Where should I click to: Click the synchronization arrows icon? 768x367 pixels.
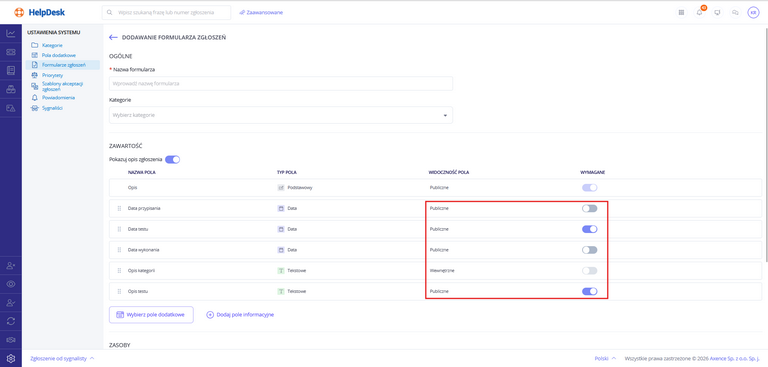pyautogui.click(x=11, y=321)
